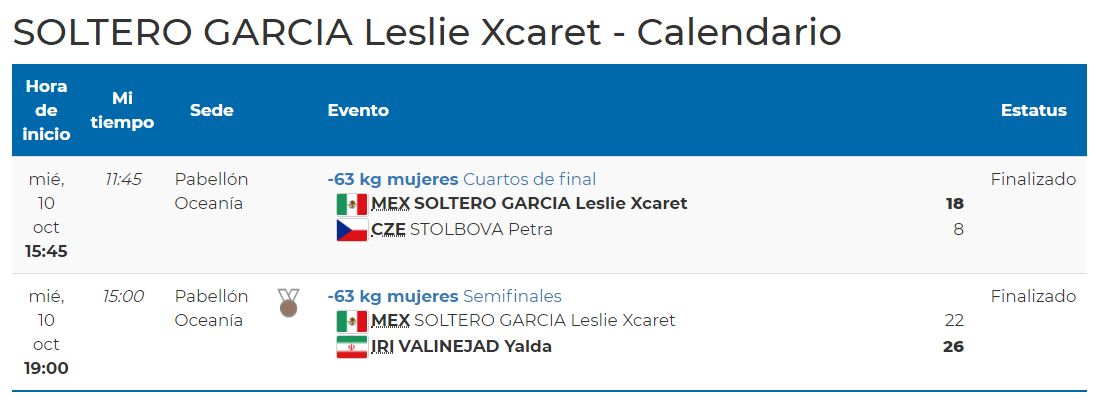Click the winning score 26 for Valinejad
Viewport: 1109px width, 407px height.
[953, 347]
